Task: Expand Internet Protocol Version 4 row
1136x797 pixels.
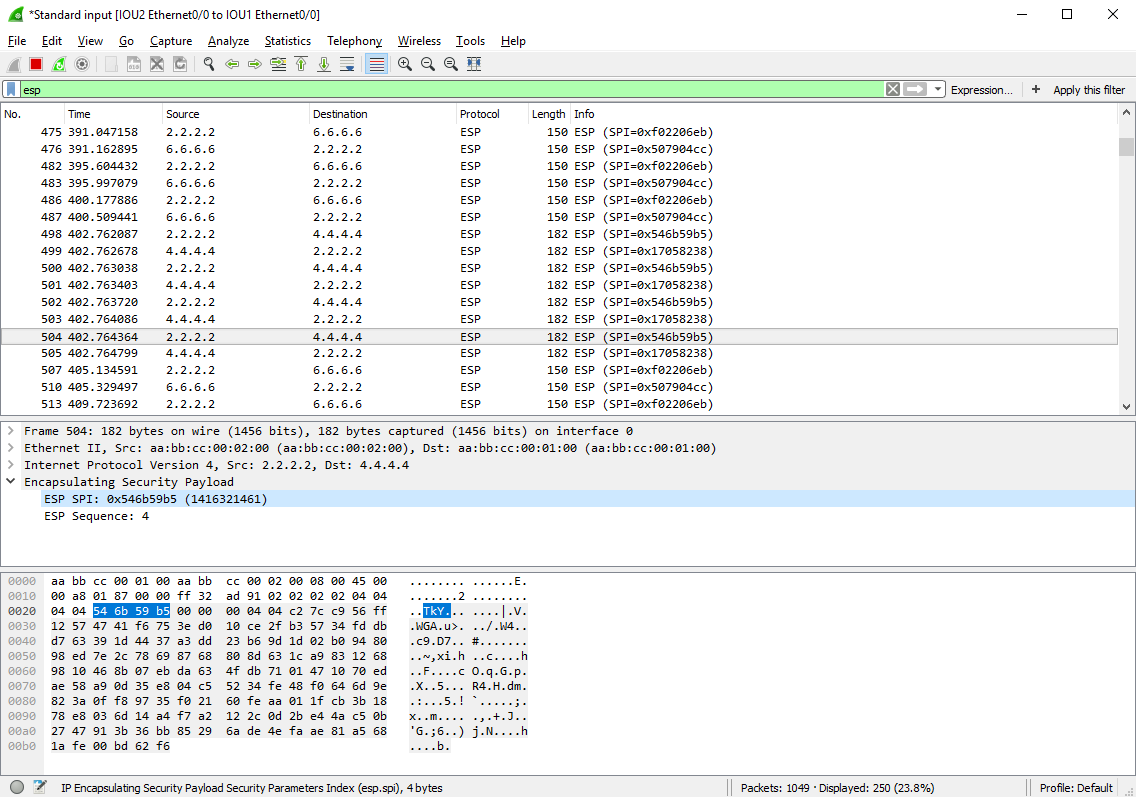Action: (x=11, y=465)
